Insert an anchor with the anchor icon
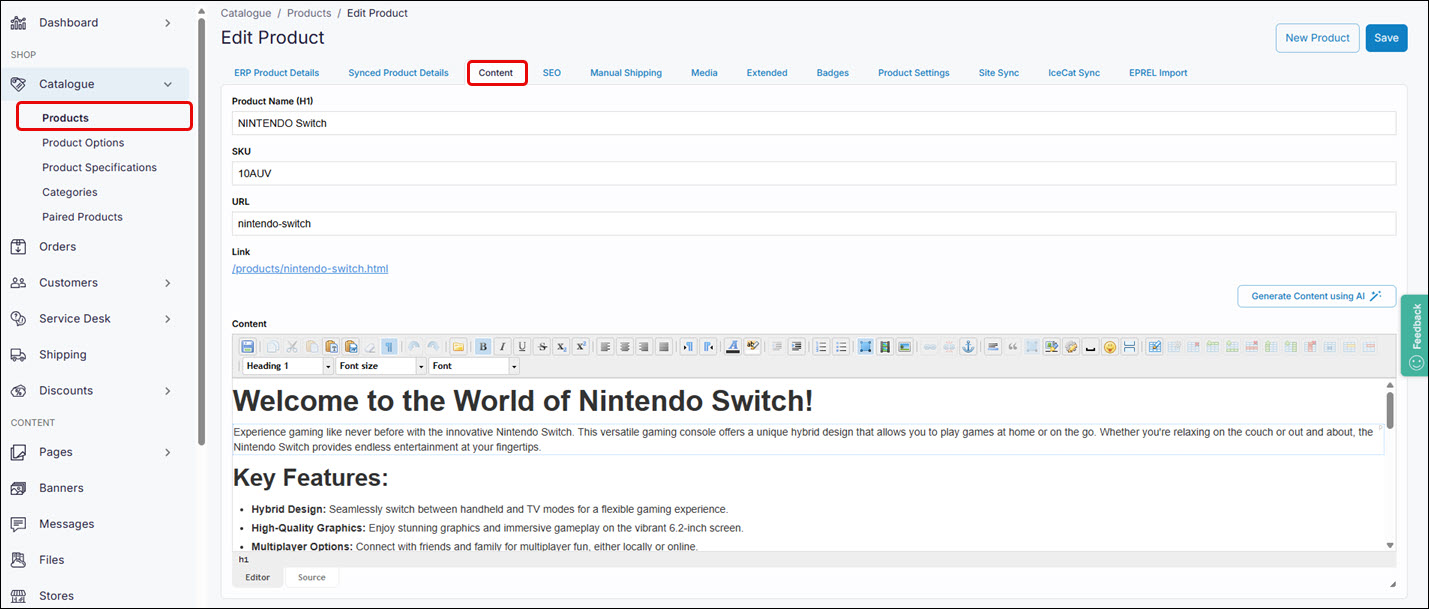The height and width of the screenshot is (609, 1429). tap(967, 347)
